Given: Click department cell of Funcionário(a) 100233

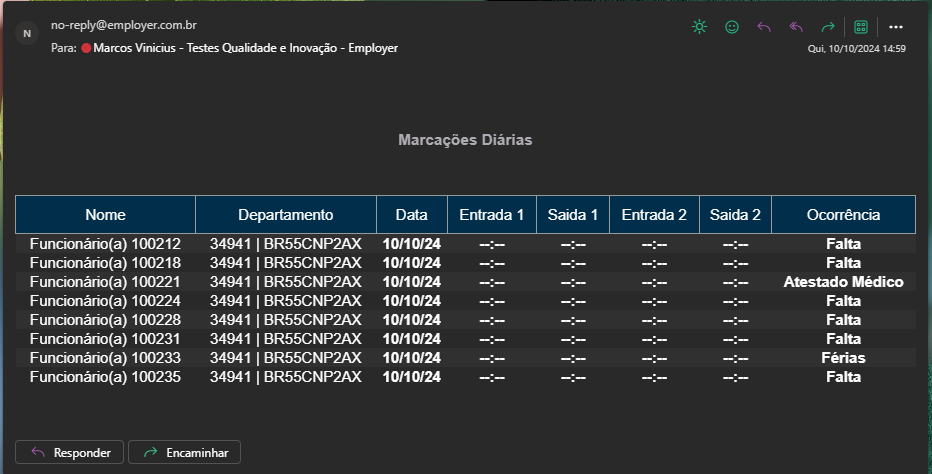Looking at the screenshot, I should pyautogui.click(x=286, y=358).
